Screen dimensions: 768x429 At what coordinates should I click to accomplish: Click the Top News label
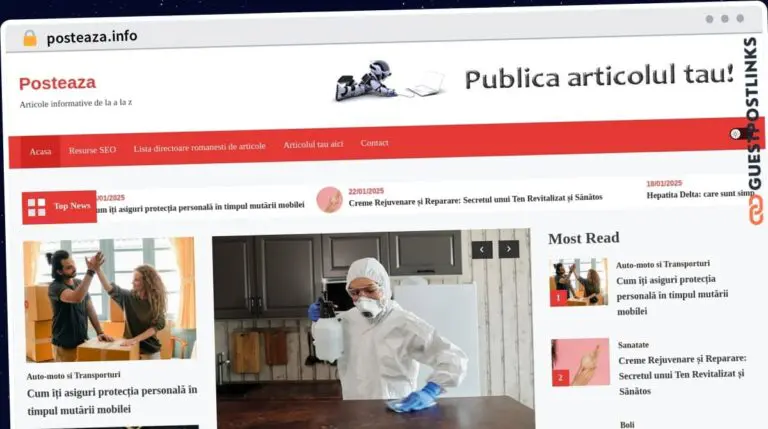pyautogui.click(x=72, y=206)
